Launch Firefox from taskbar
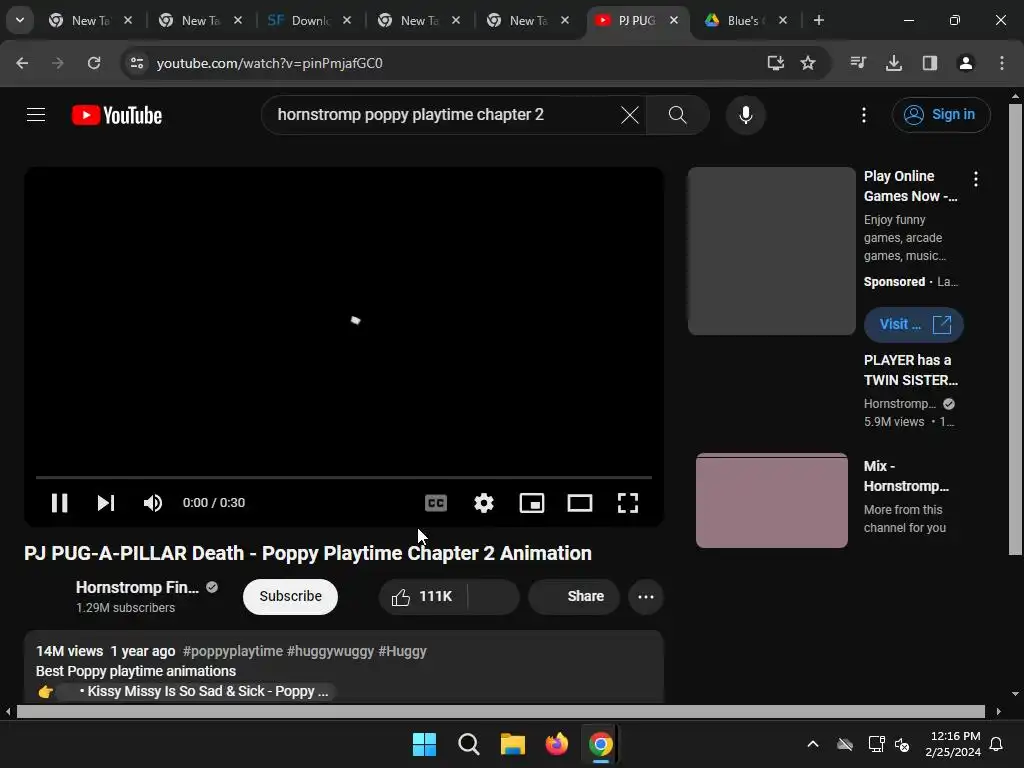The width and height of the screenshot is (1024, 768). [556, 744]
